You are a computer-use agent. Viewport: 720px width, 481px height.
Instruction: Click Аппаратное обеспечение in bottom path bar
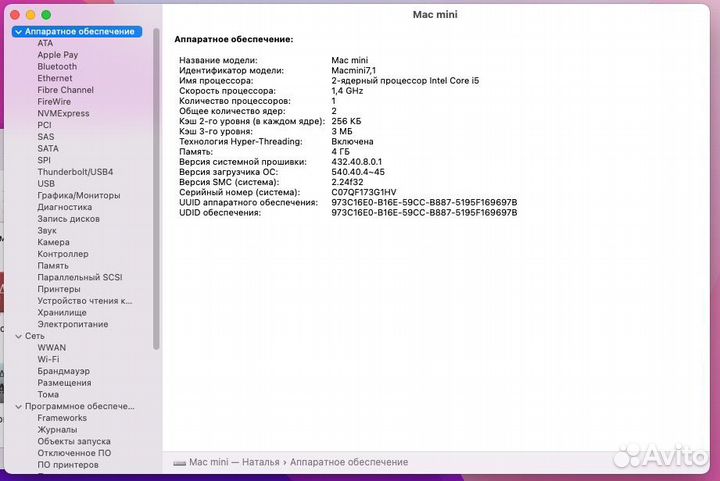350,462
